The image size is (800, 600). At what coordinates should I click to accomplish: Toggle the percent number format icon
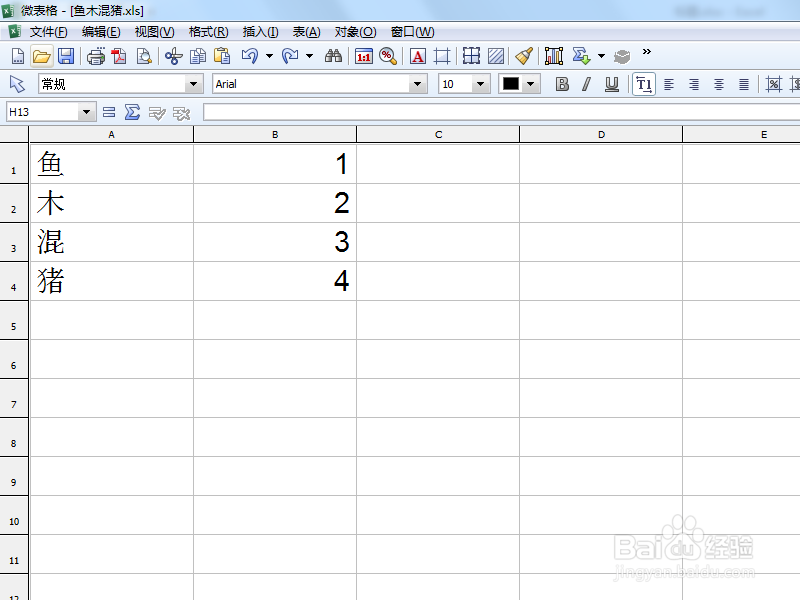click(773, 84)
